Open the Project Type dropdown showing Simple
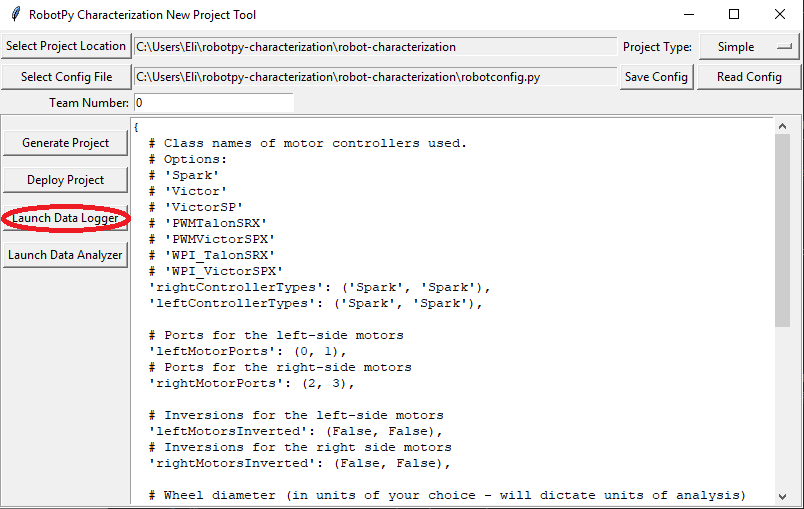 click(x=749, y=47)
